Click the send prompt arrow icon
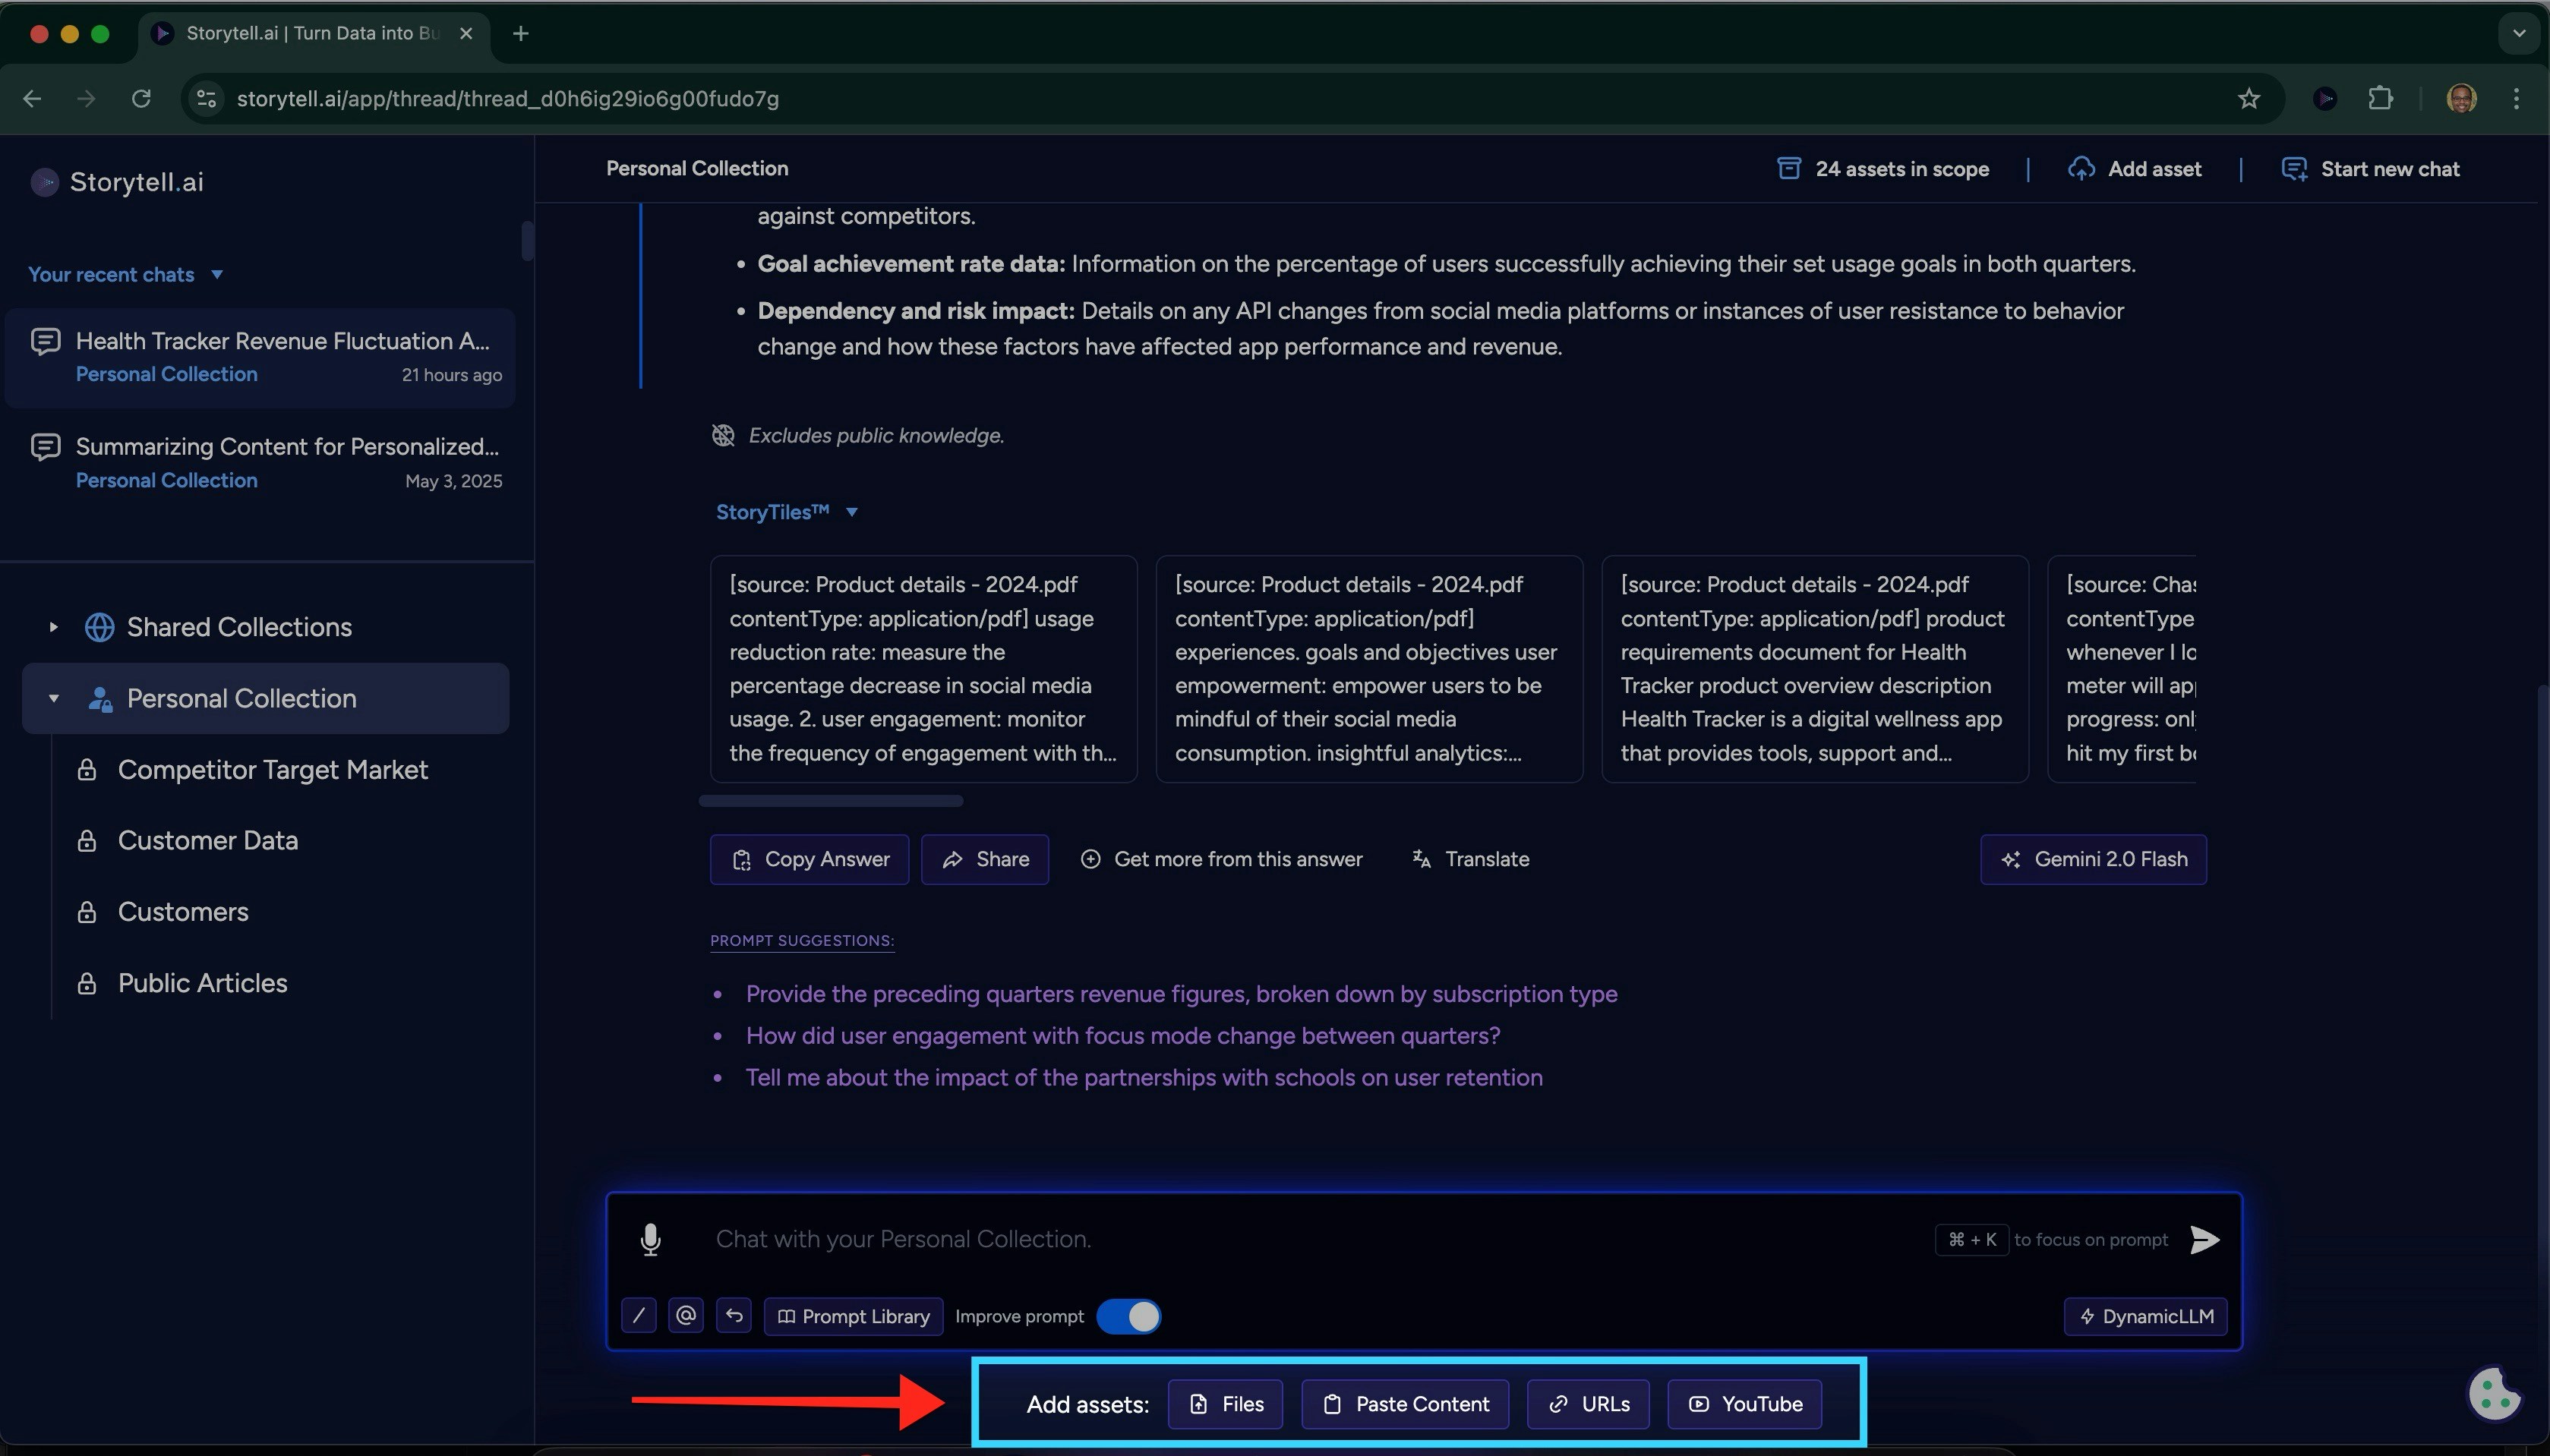 click(x=2204, y=1239)
